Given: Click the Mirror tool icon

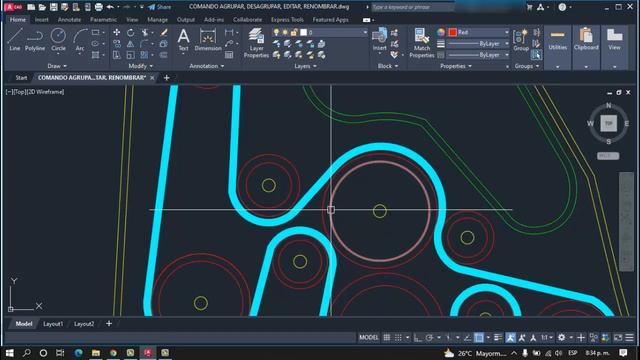Looking at the screenshot, I should pyautogui.click(x=130, y=44).
